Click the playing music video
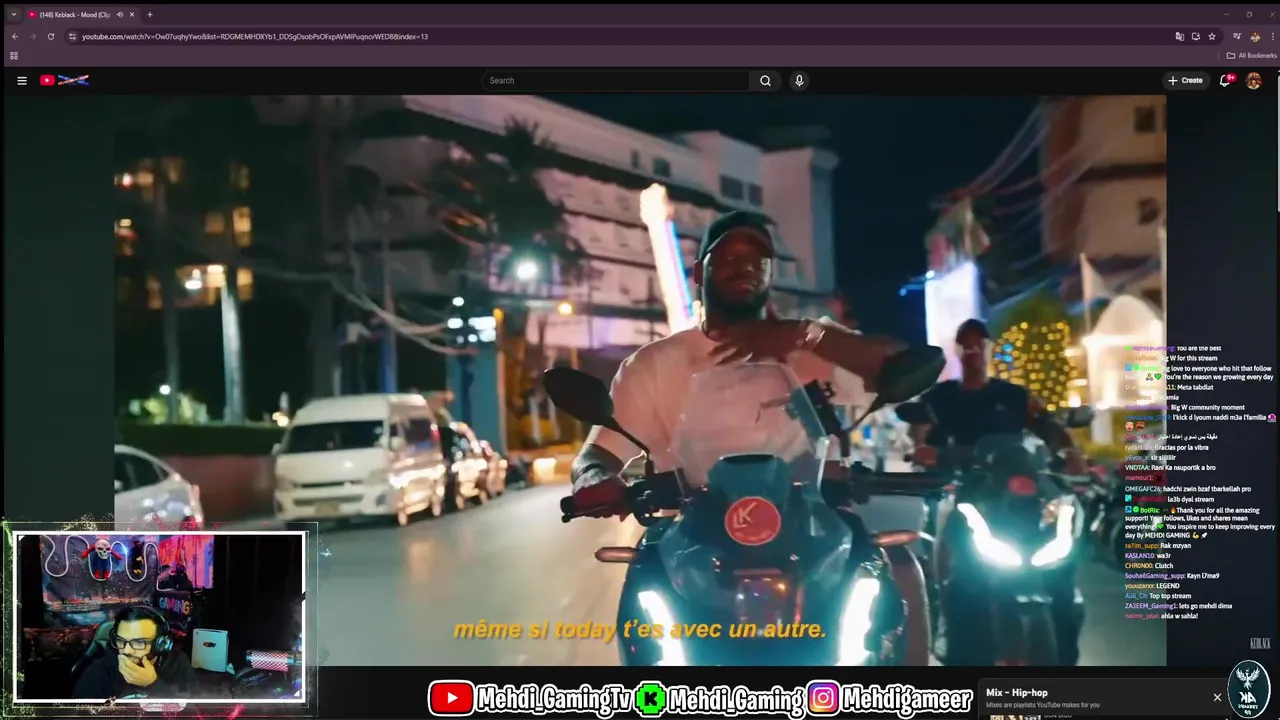Image resolution: width=1280 pixels, height=720 pixels. coord(640,380)
